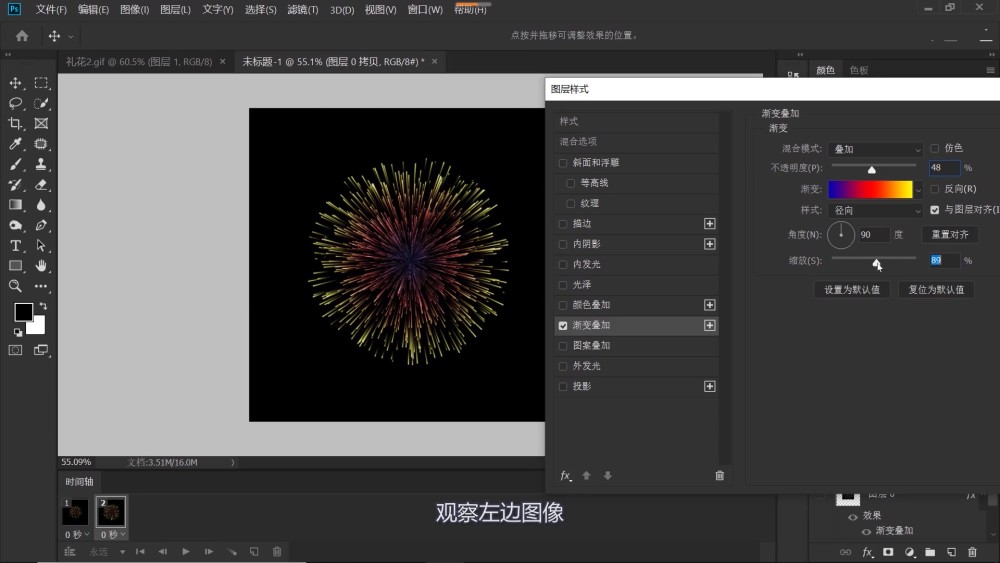Select the Blur tool

coord(41,205)
